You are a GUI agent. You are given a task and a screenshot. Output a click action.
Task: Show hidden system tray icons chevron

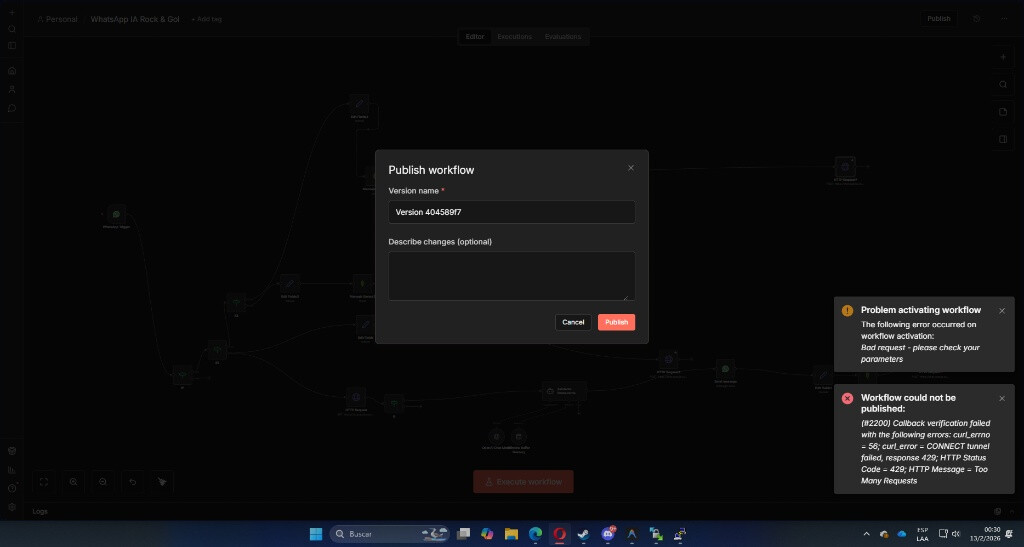click(x=867, y=534)
